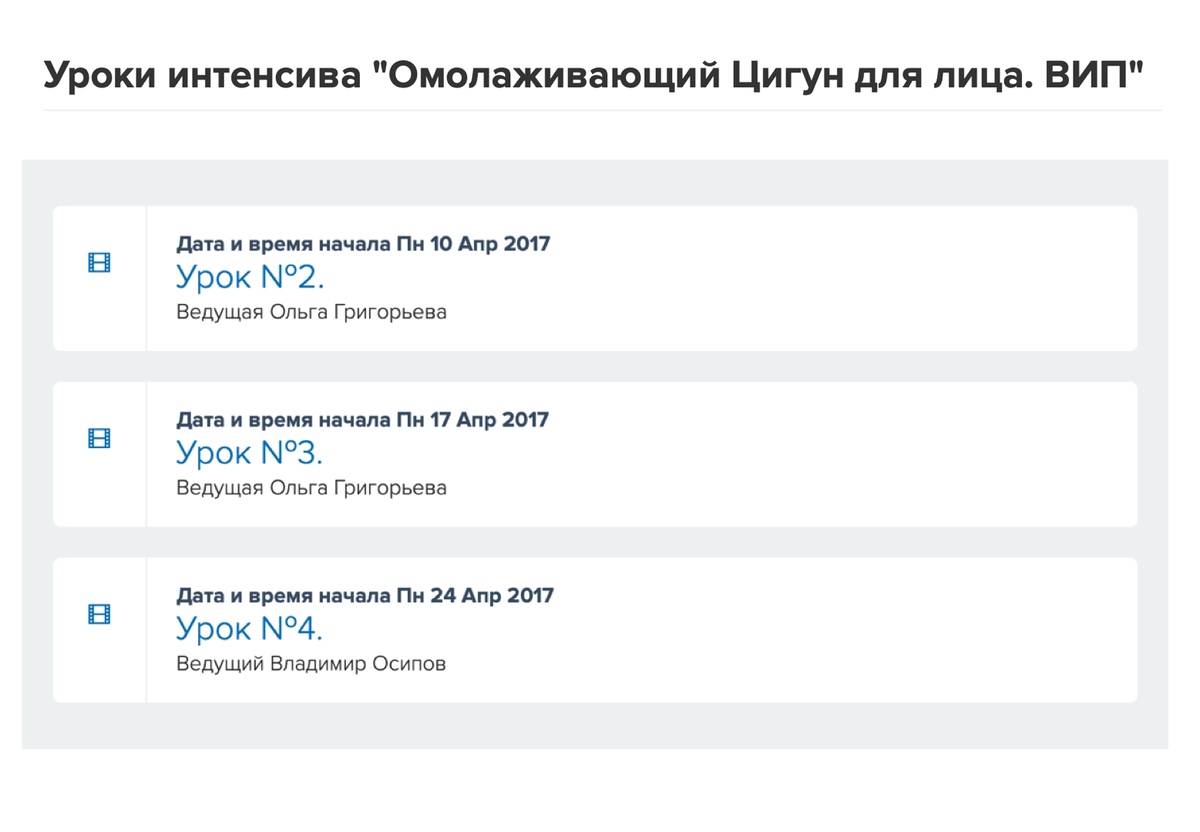Click Ведущая Ольга Григорьева under Урок №3
The height and width of the screenshot is (832, 1200).
311,488
